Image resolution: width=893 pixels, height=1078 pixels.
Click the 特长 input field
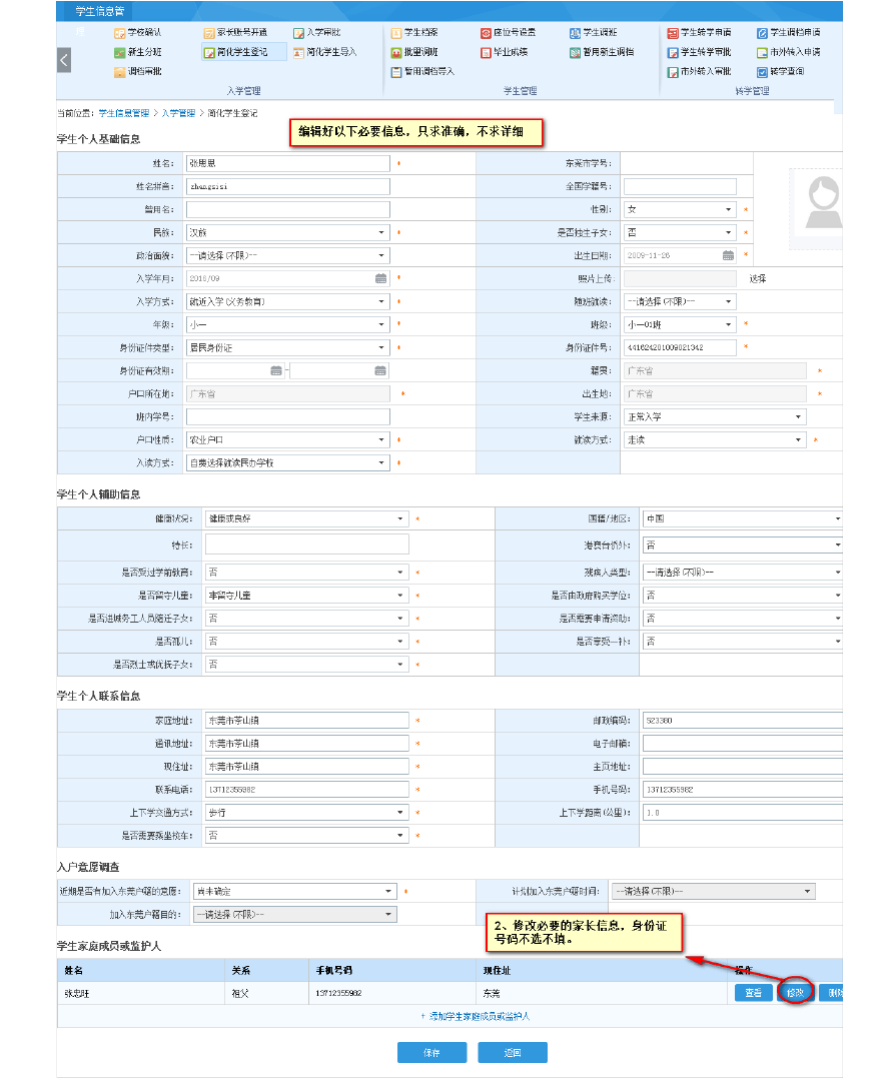(x=307, y=544)
